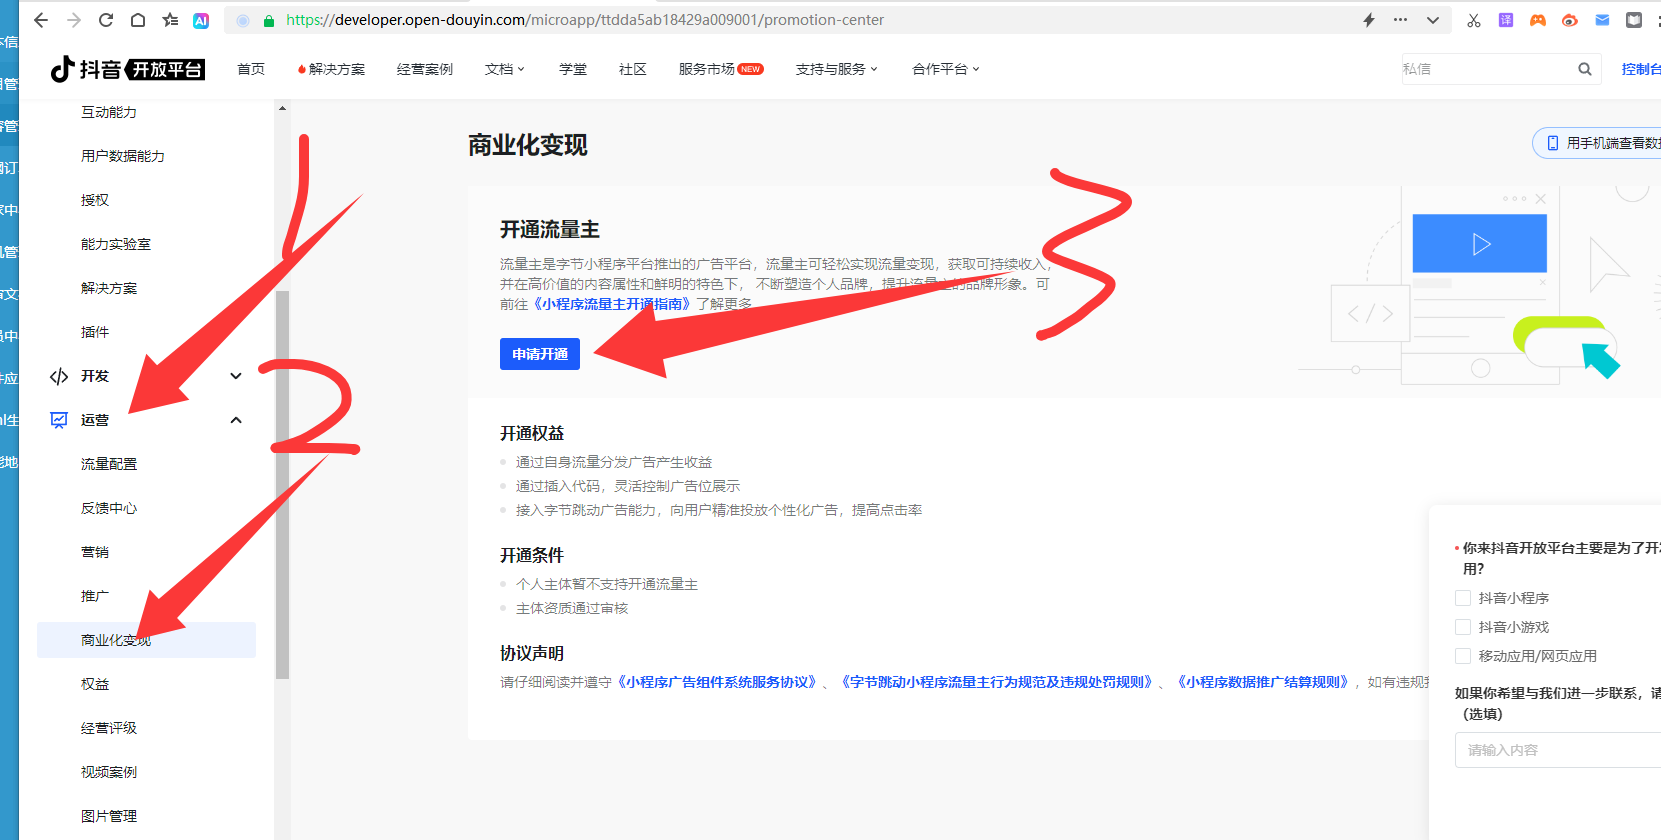Click the lightning speed mode icon
This screenshot has height=840, width=1661.
[1369, 20]
